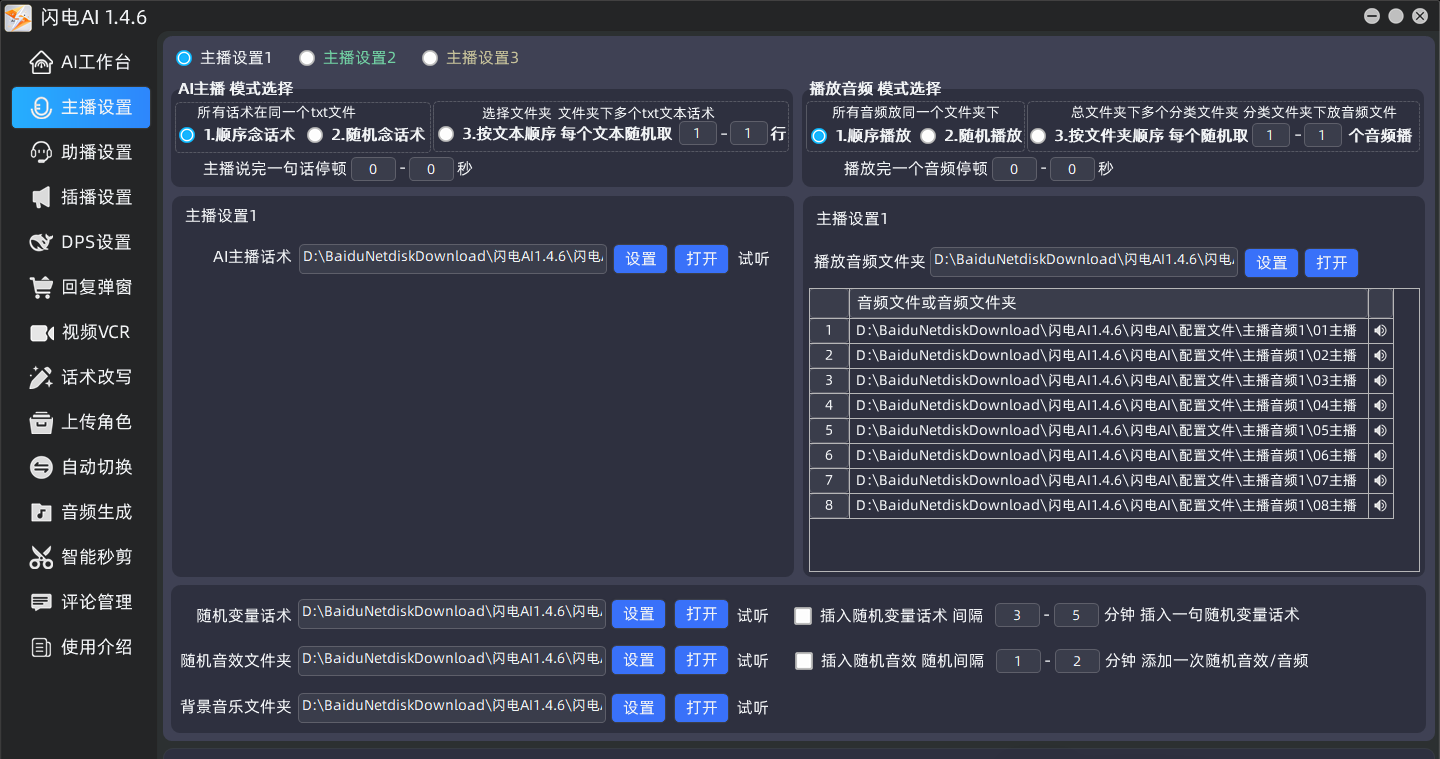This screenshot has height=759, width=1440.
Task: Play speaker icon for row 4 audio
Action: point(1380,405)
